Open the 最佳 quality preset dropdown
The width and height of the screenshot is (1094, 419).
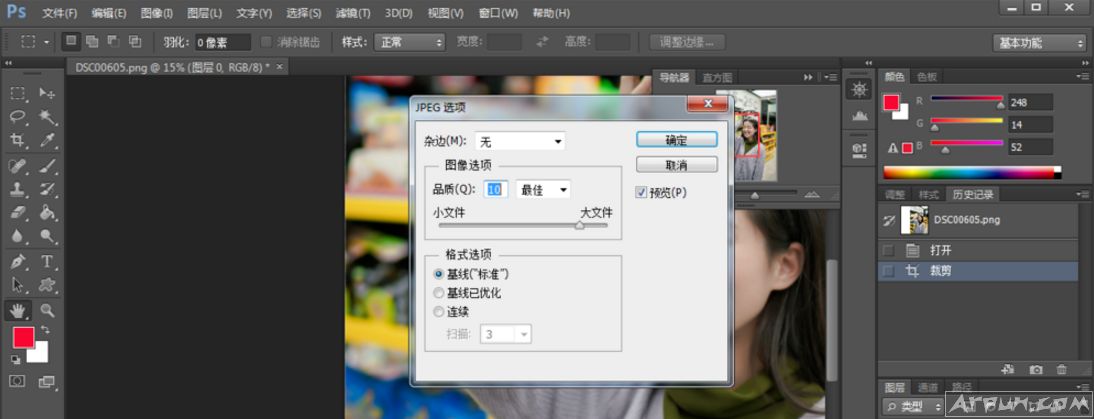pos(543,190)
